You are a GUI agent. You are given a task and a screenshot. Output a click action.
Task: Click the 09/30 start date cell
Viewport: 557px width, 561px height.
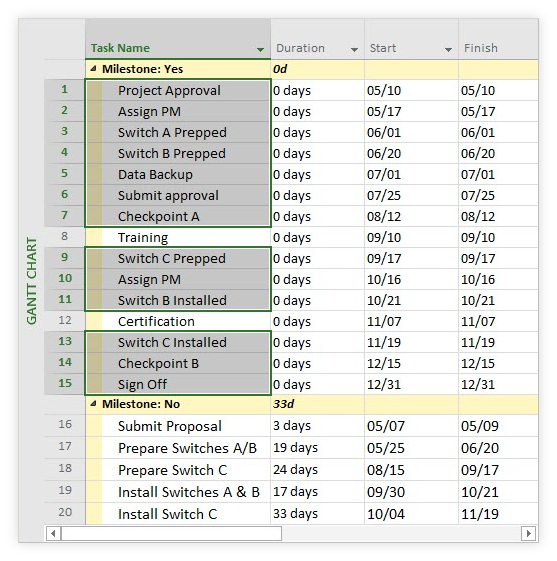[411, 492]
